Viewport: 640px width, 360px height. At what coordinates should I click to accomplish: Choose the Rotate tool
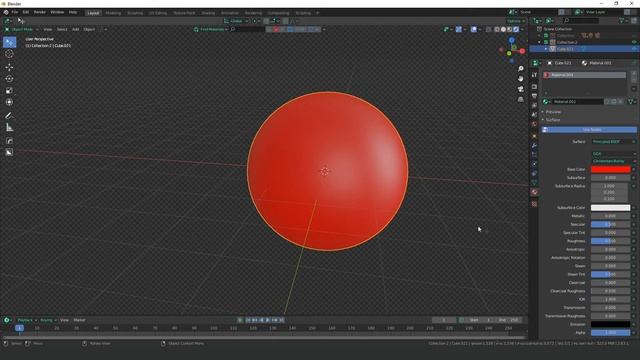(x=9, y=79)
